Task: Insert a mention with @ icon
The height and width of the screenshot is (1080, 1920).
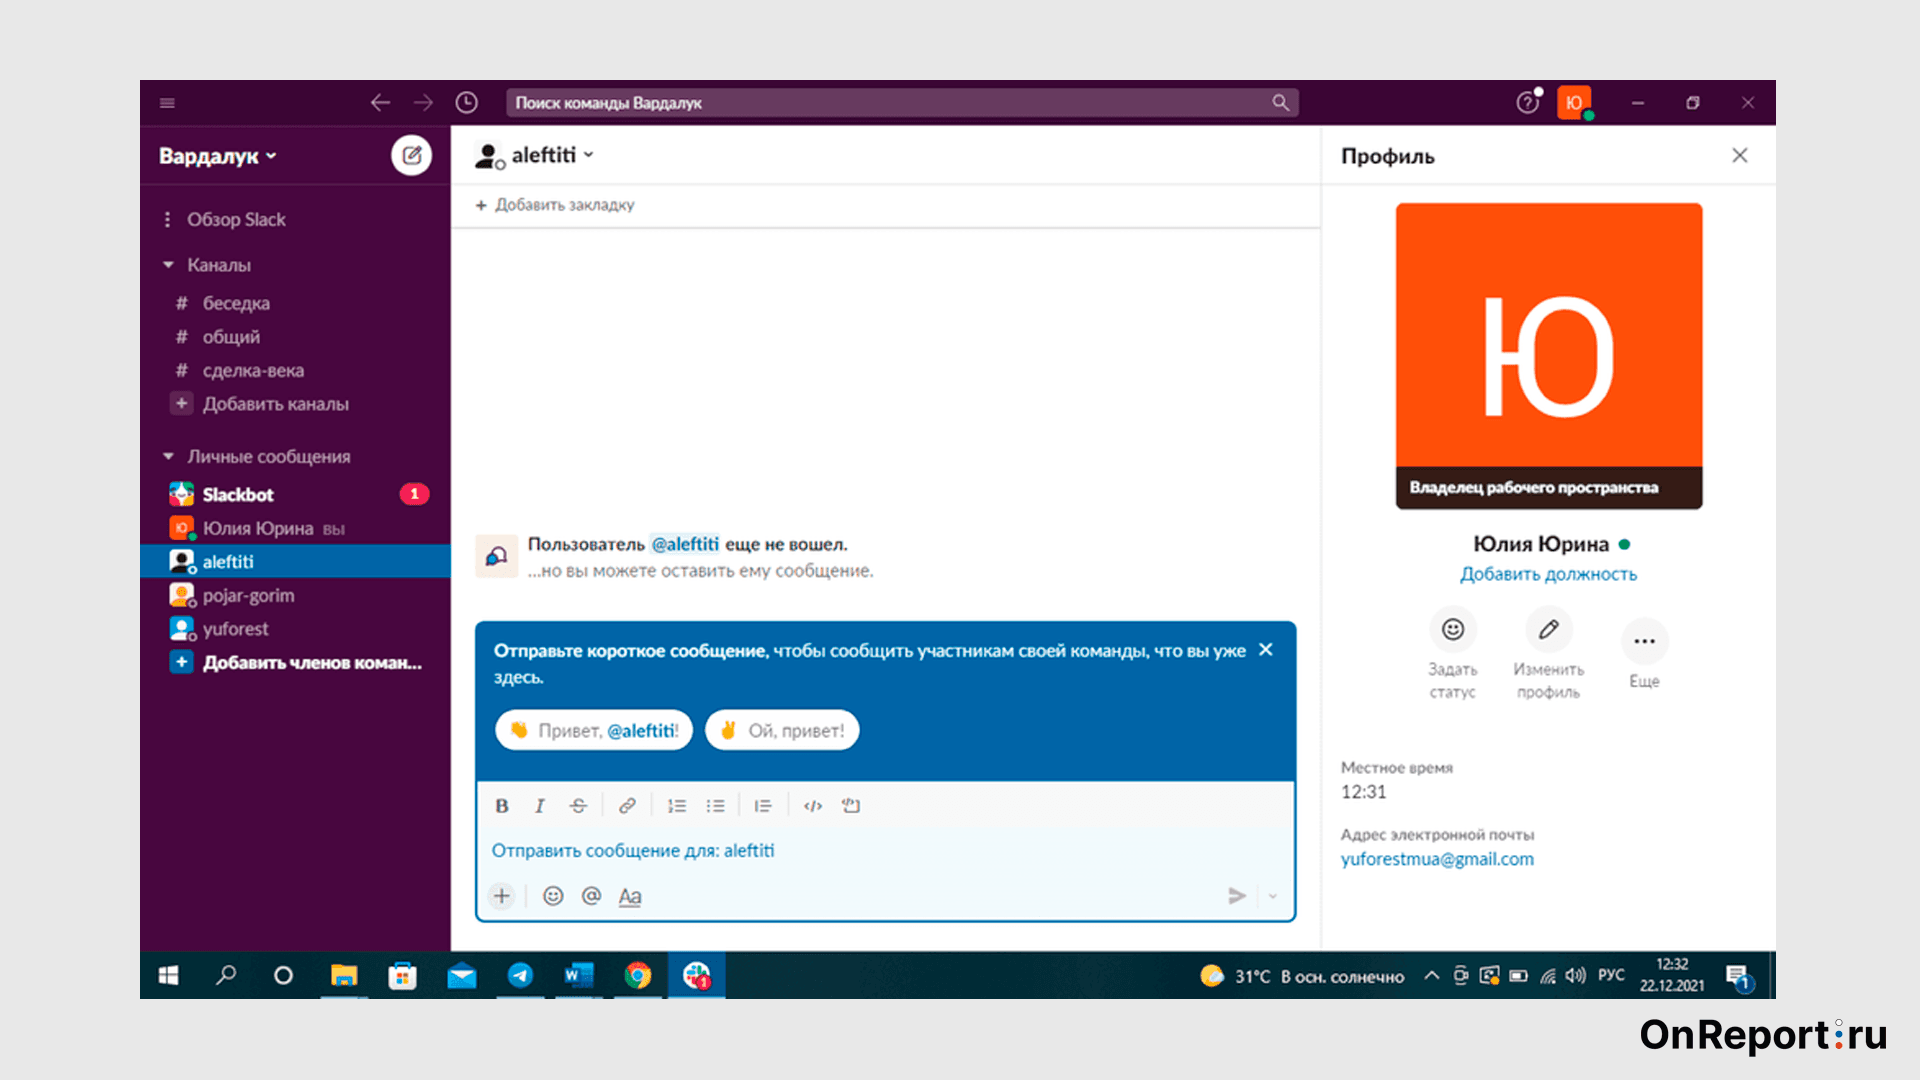Action: [x=591, y=896]
